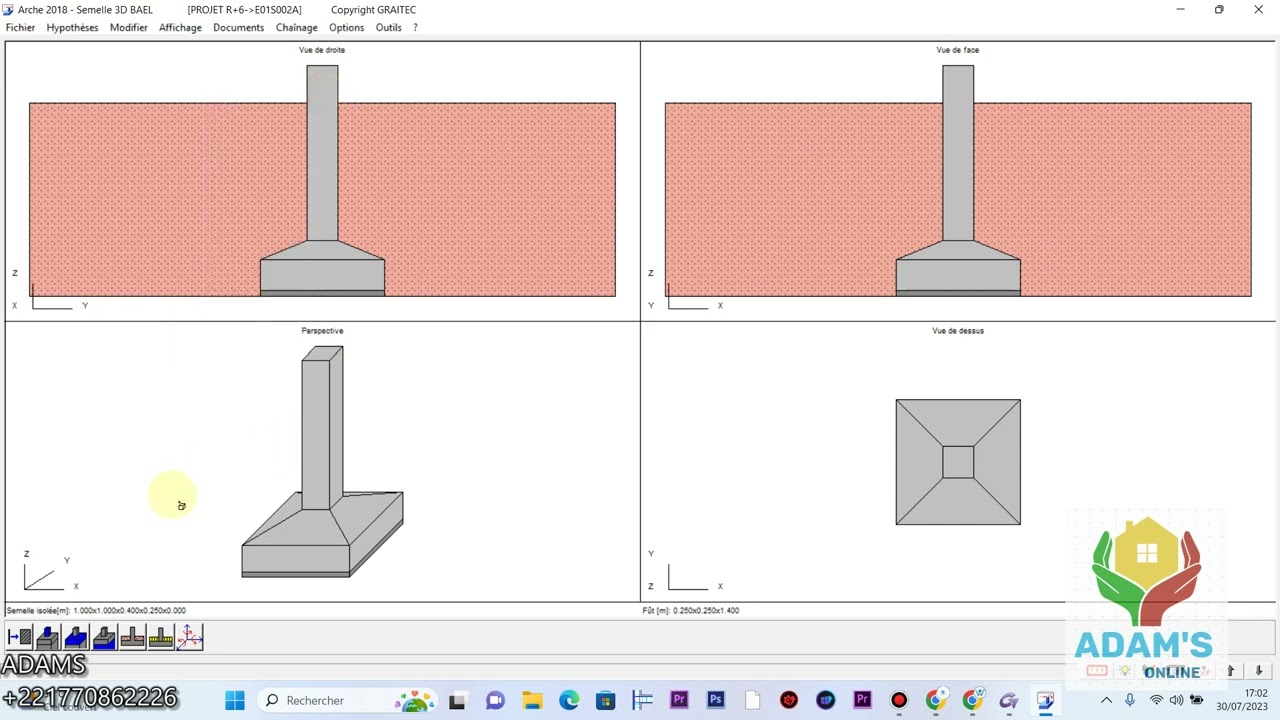This screenshot has width=1280, height=720.
Task: Click the volume speaker tray icon
Action: (x=1176, y=700)
